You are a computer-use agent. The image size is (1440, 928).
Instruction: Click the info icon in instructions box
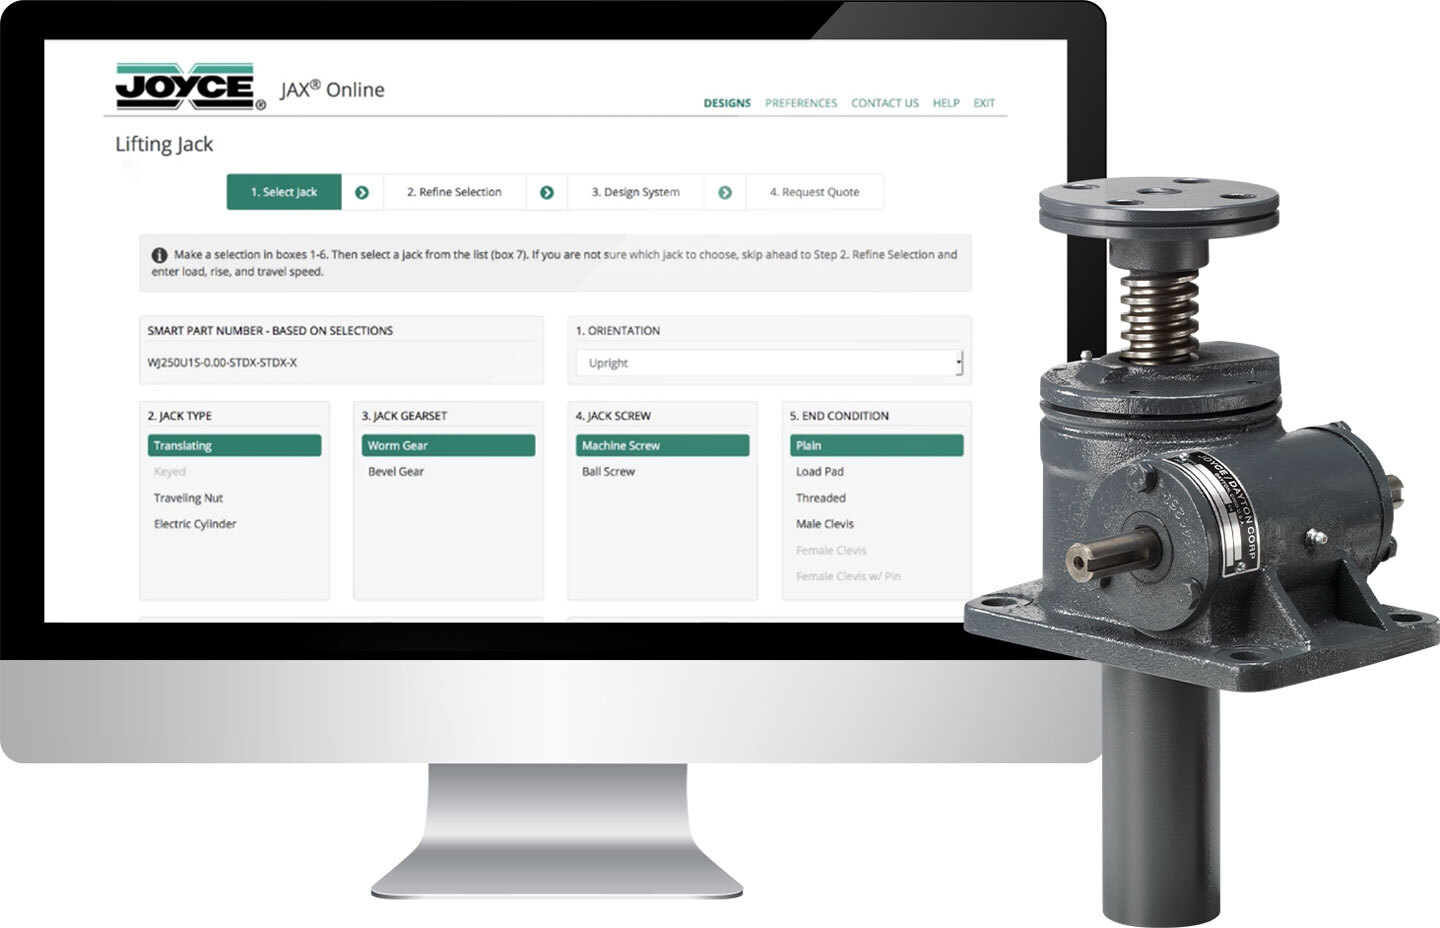click(159, 255)
